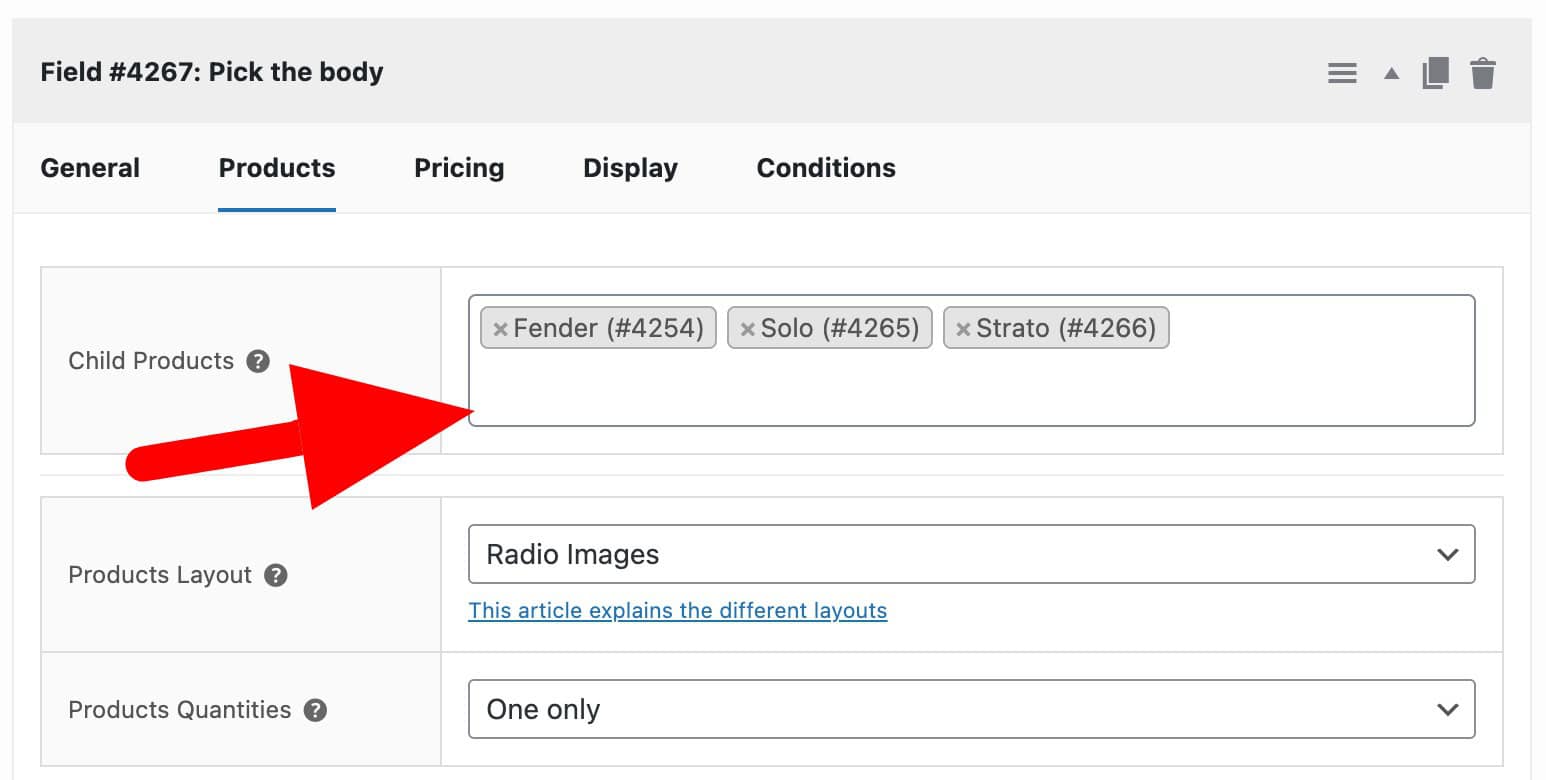Remove the Fender (#4254) product tag
This screenshot has height=780, width=1546.
tap(501, 328)
